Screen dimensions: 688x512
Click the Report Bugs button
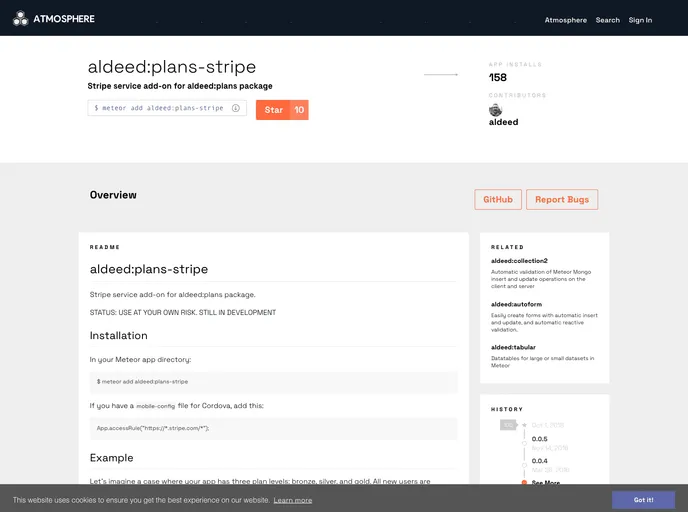tap(562, 200)
